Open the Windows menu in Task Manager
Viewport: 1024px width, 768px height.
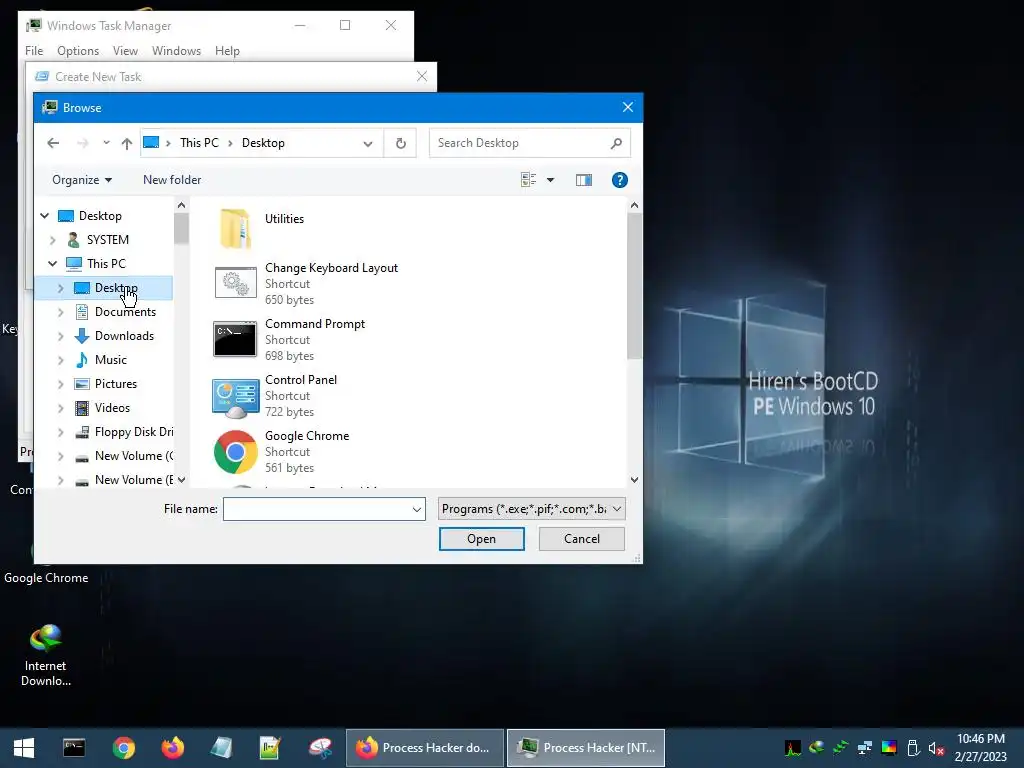(x=176, y=51)
